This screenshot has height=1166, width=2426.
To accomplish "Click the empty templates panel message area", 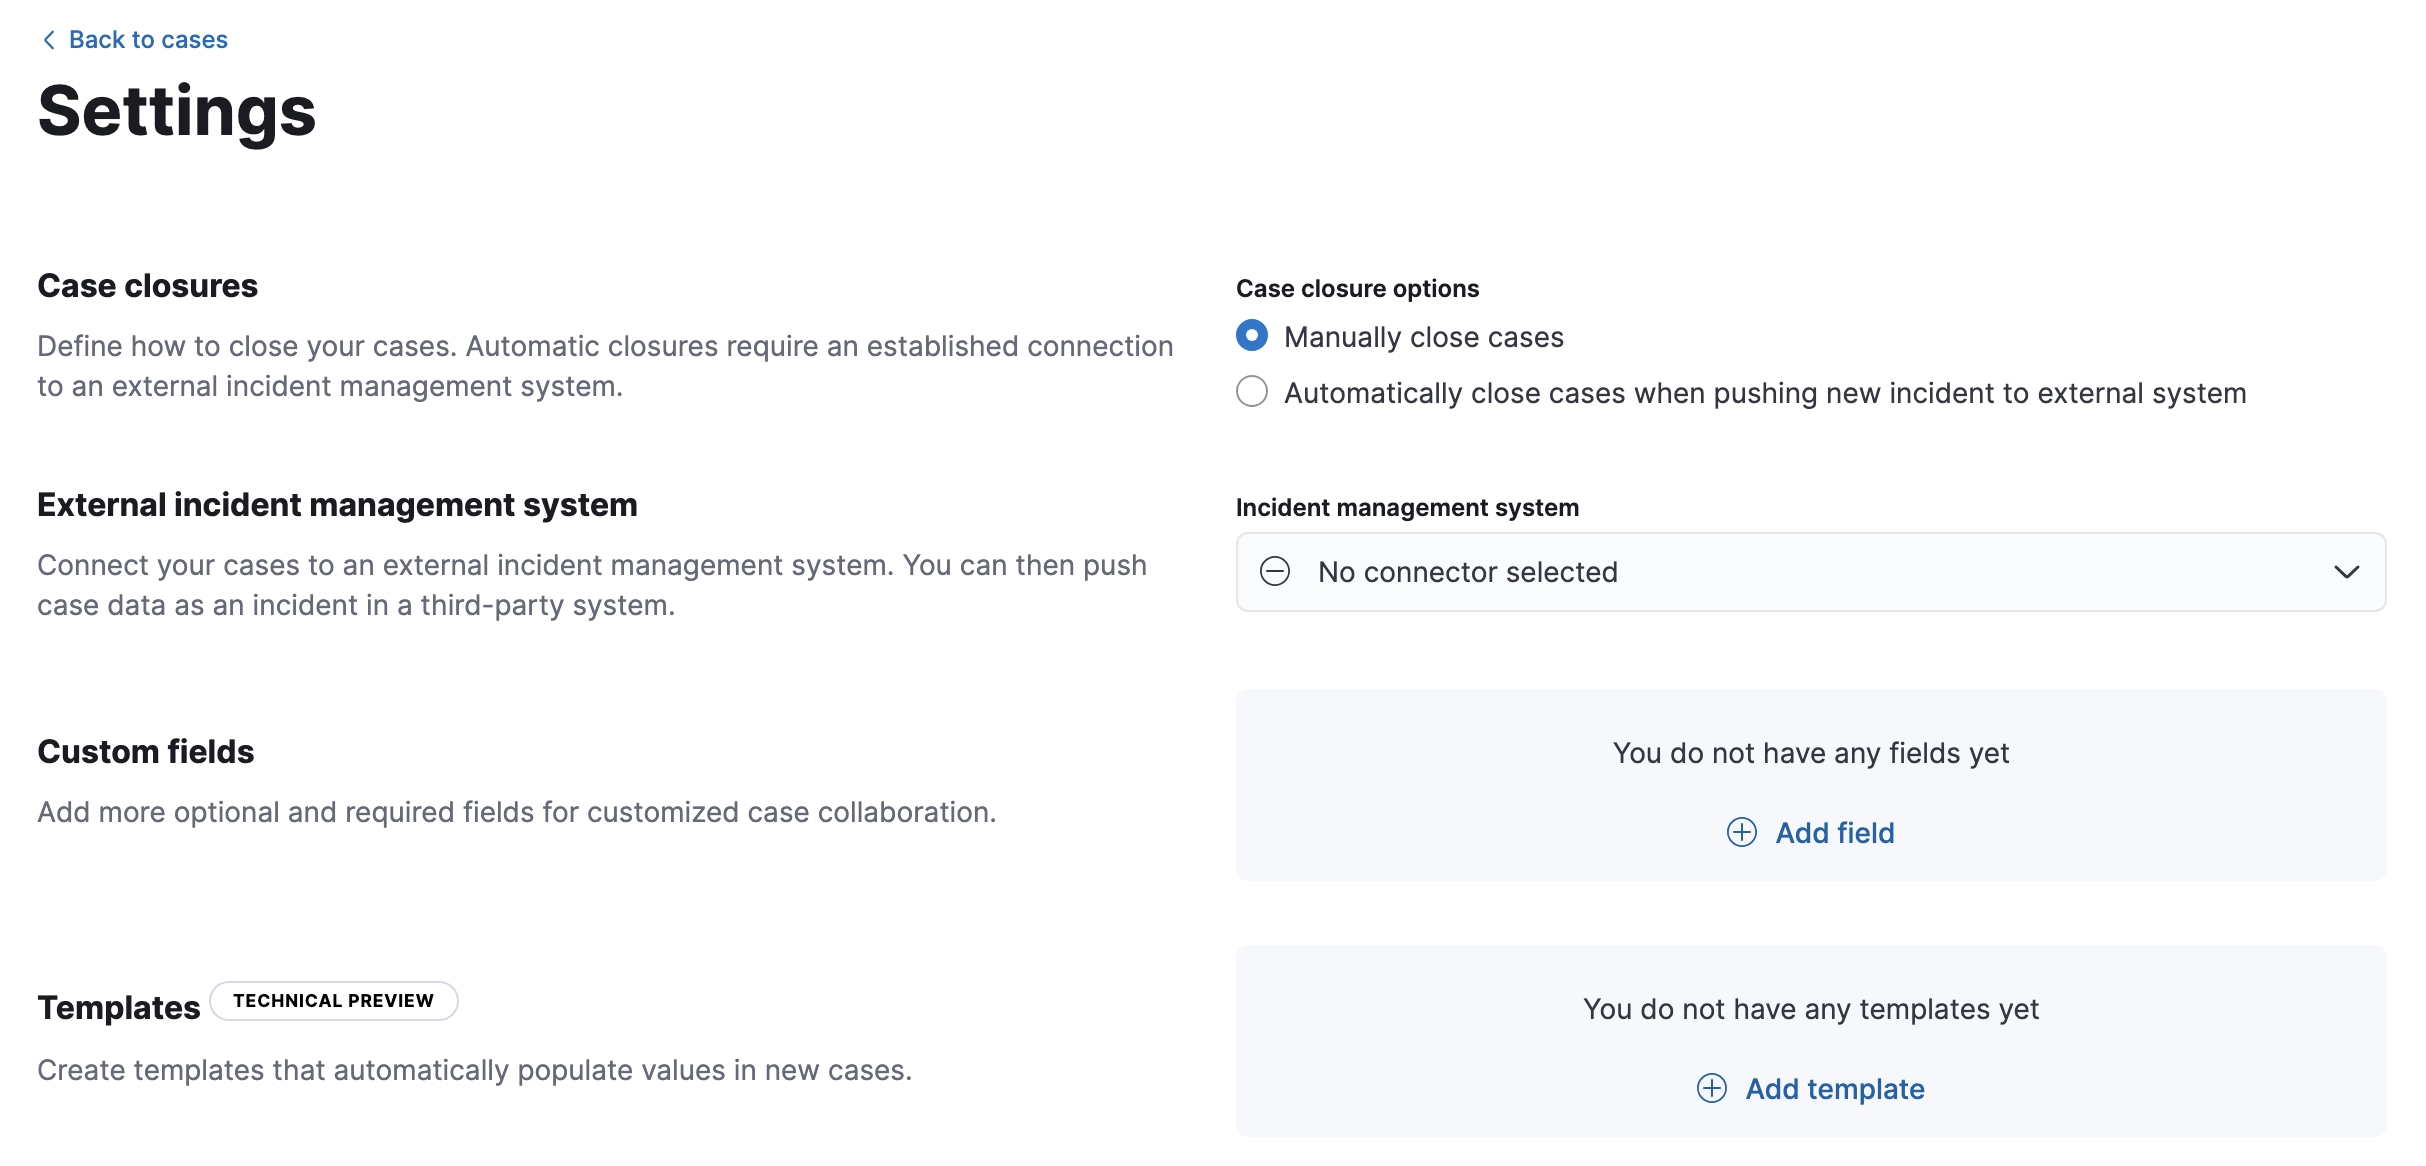I will [1810, 1009].
